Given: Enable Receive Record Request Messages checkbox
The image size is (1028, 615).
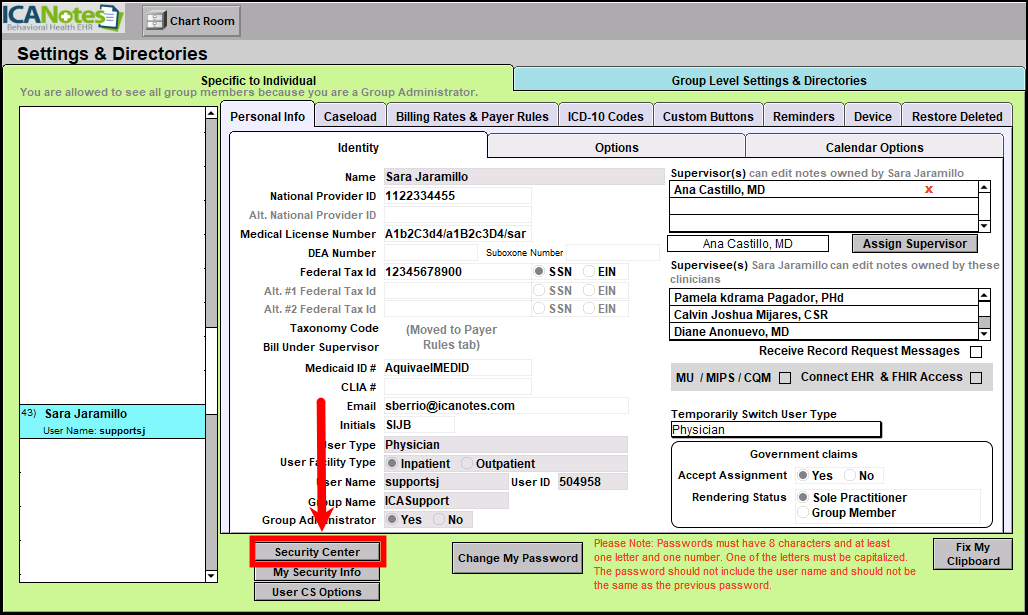Looking at the screenshot, I should pyautogui.click(x=976, y=352).
